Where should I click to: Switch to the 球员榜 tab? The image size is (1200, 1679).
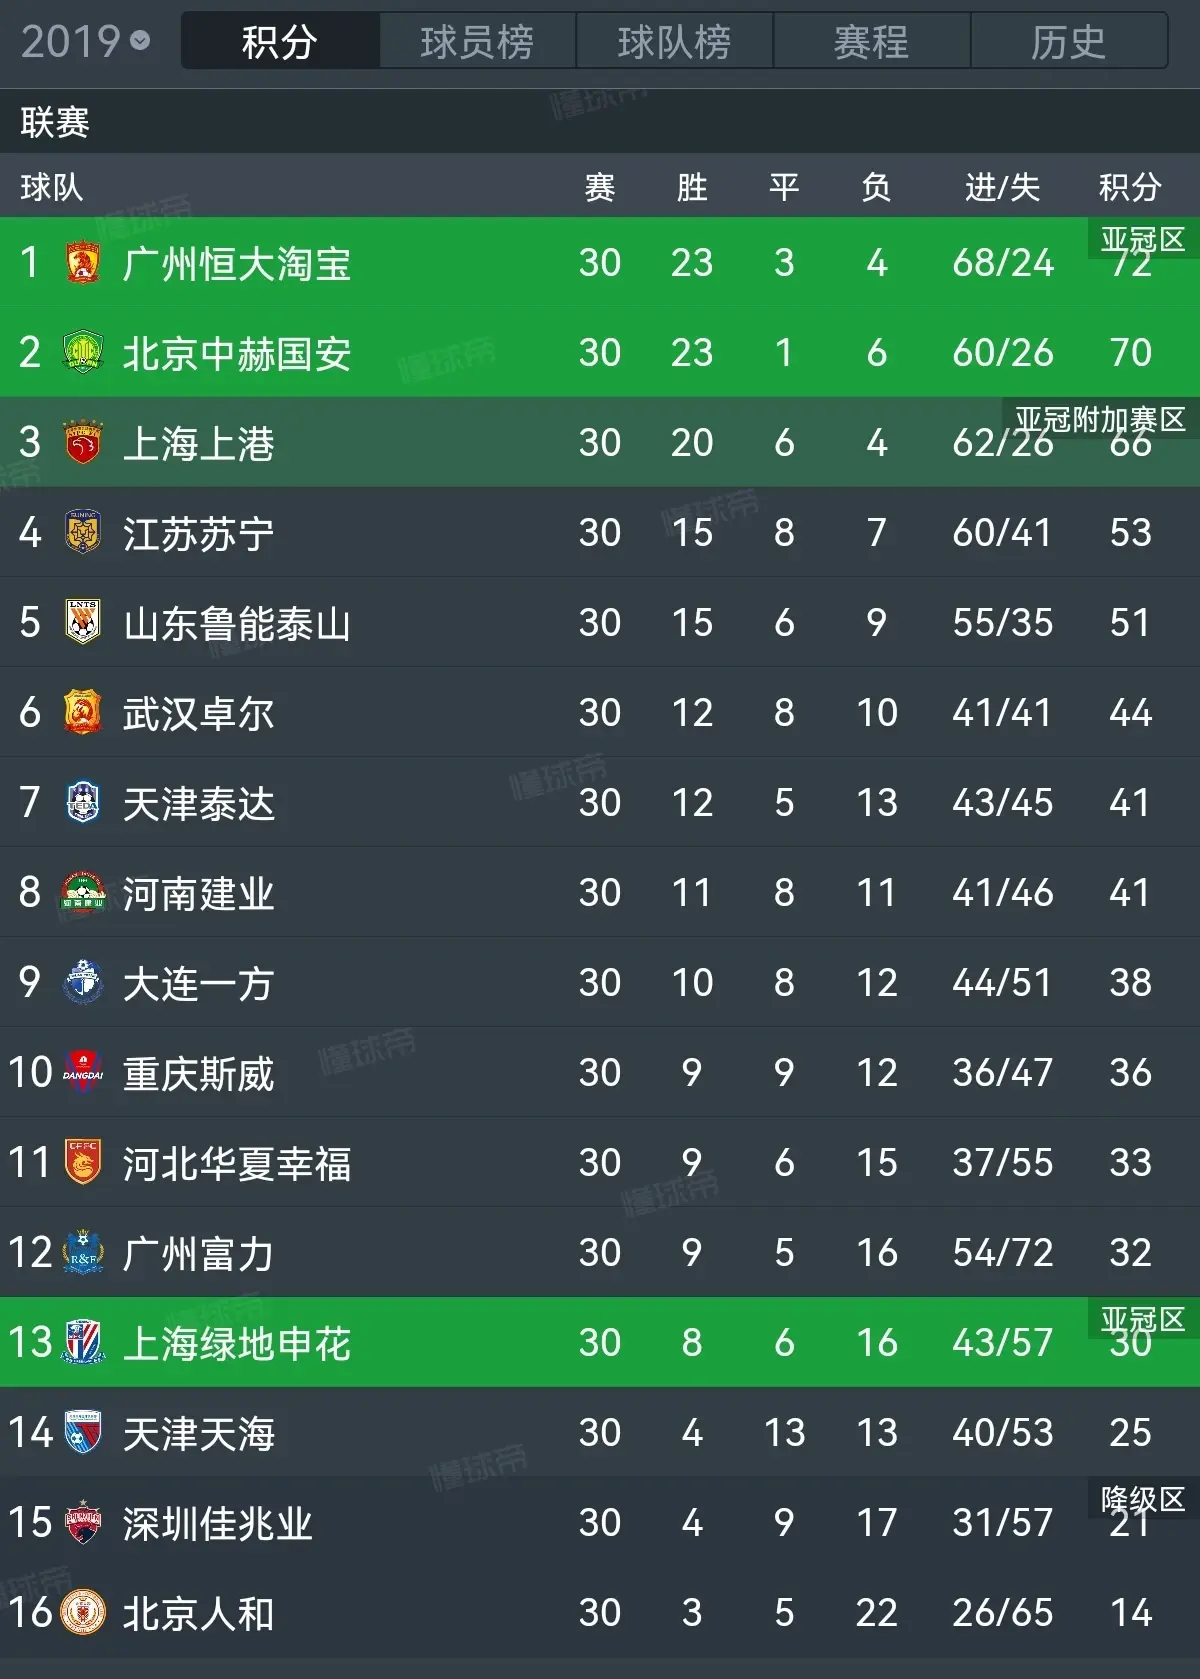point(477,41)
